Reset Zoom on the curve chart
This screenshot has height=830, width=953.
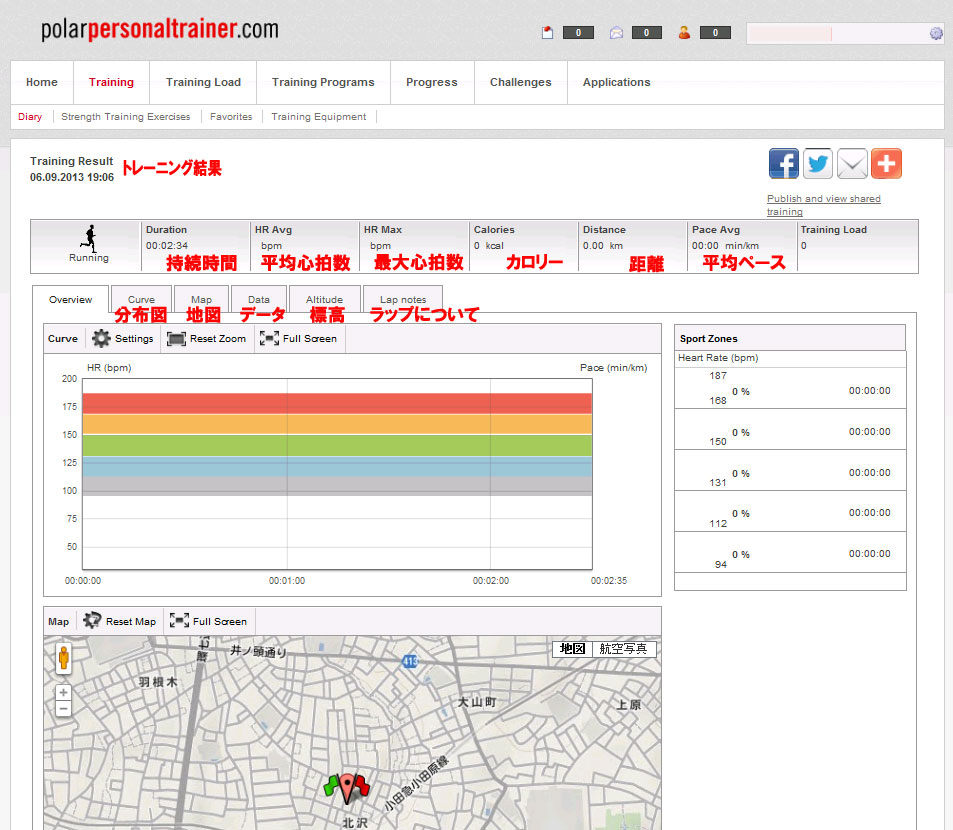coord(207,339)
